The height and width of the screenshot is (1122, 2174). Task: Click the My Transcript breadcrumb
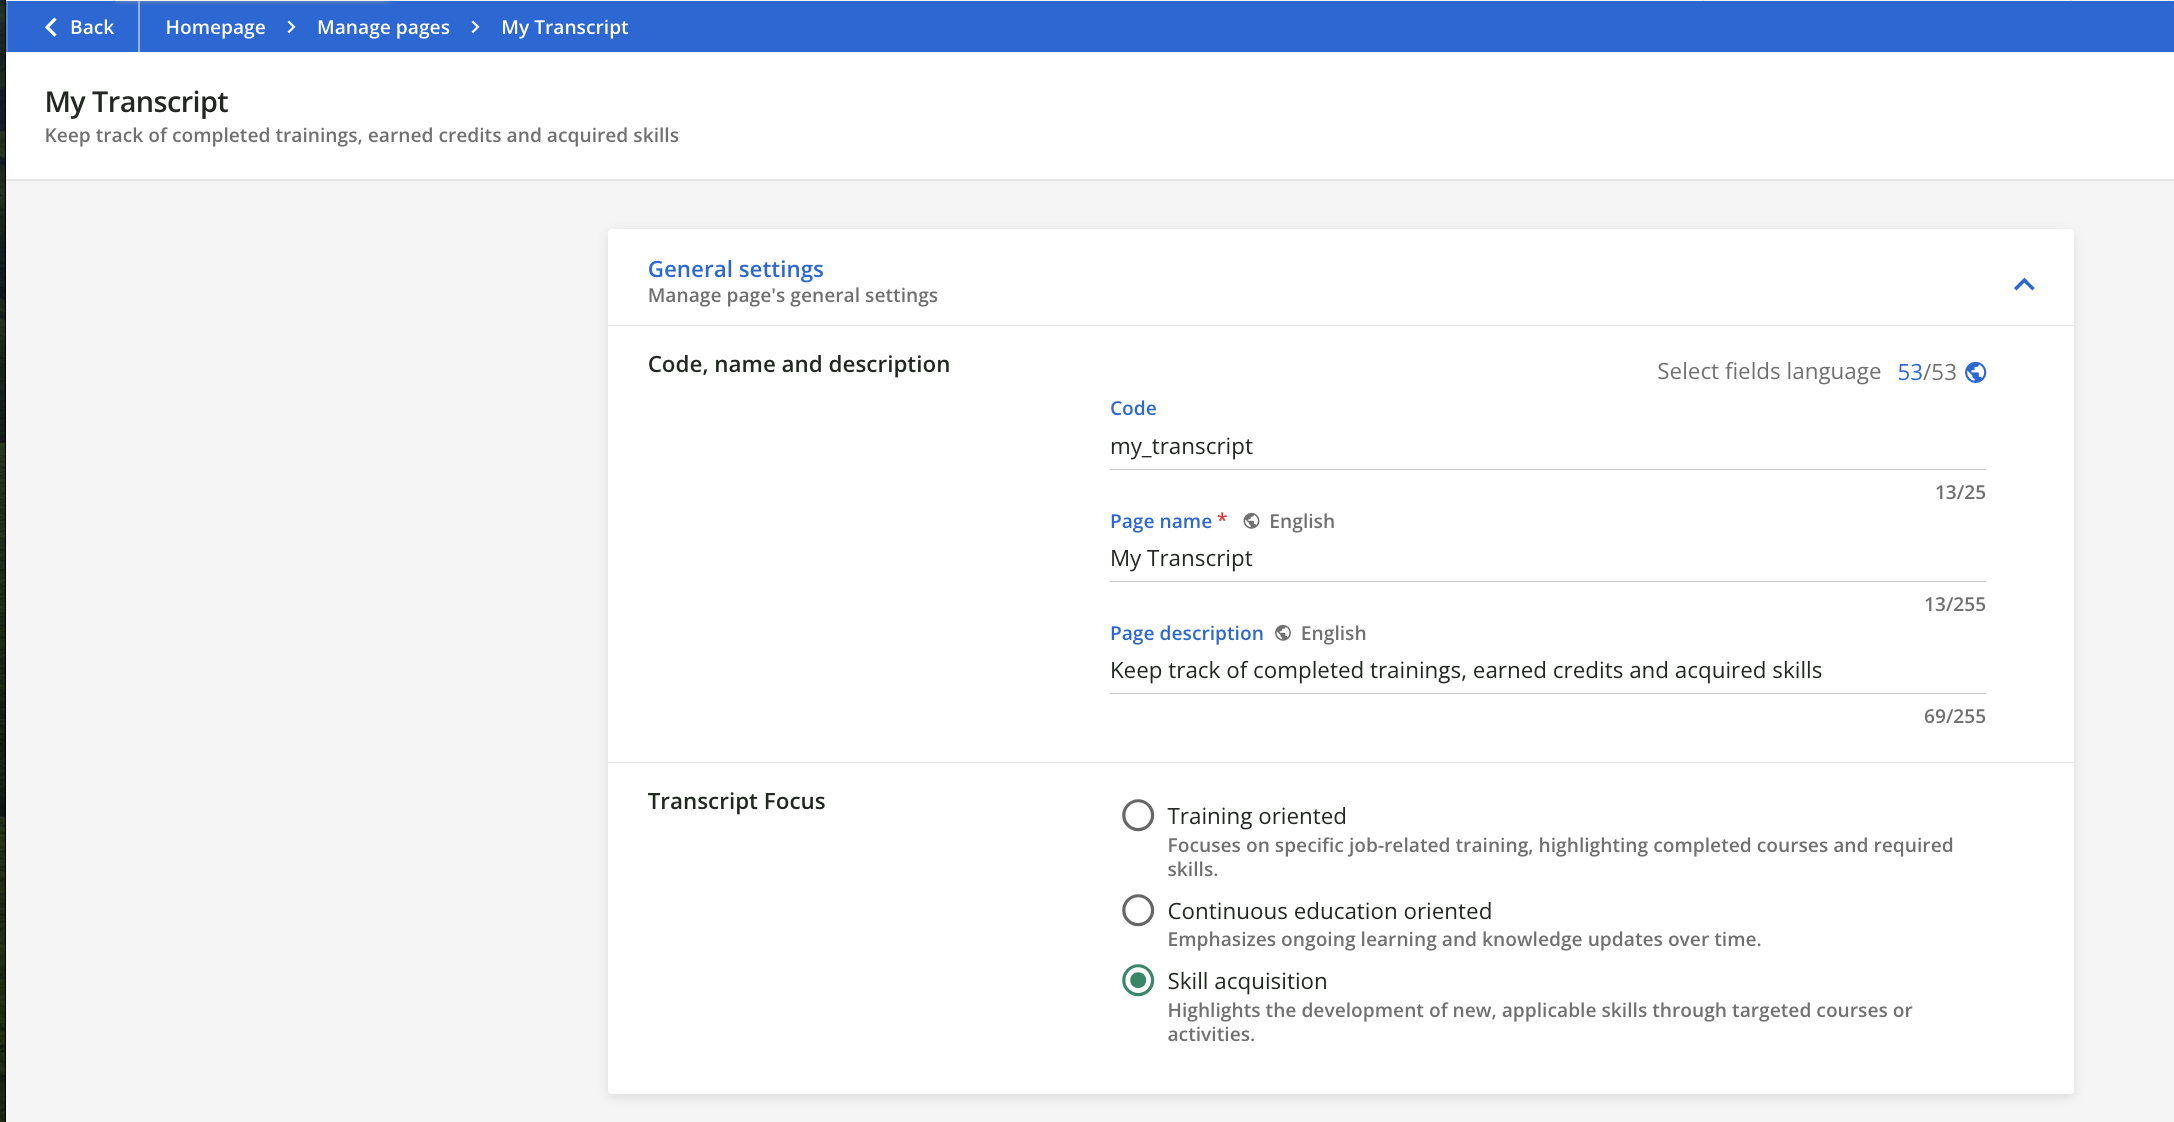click(564, 27)
